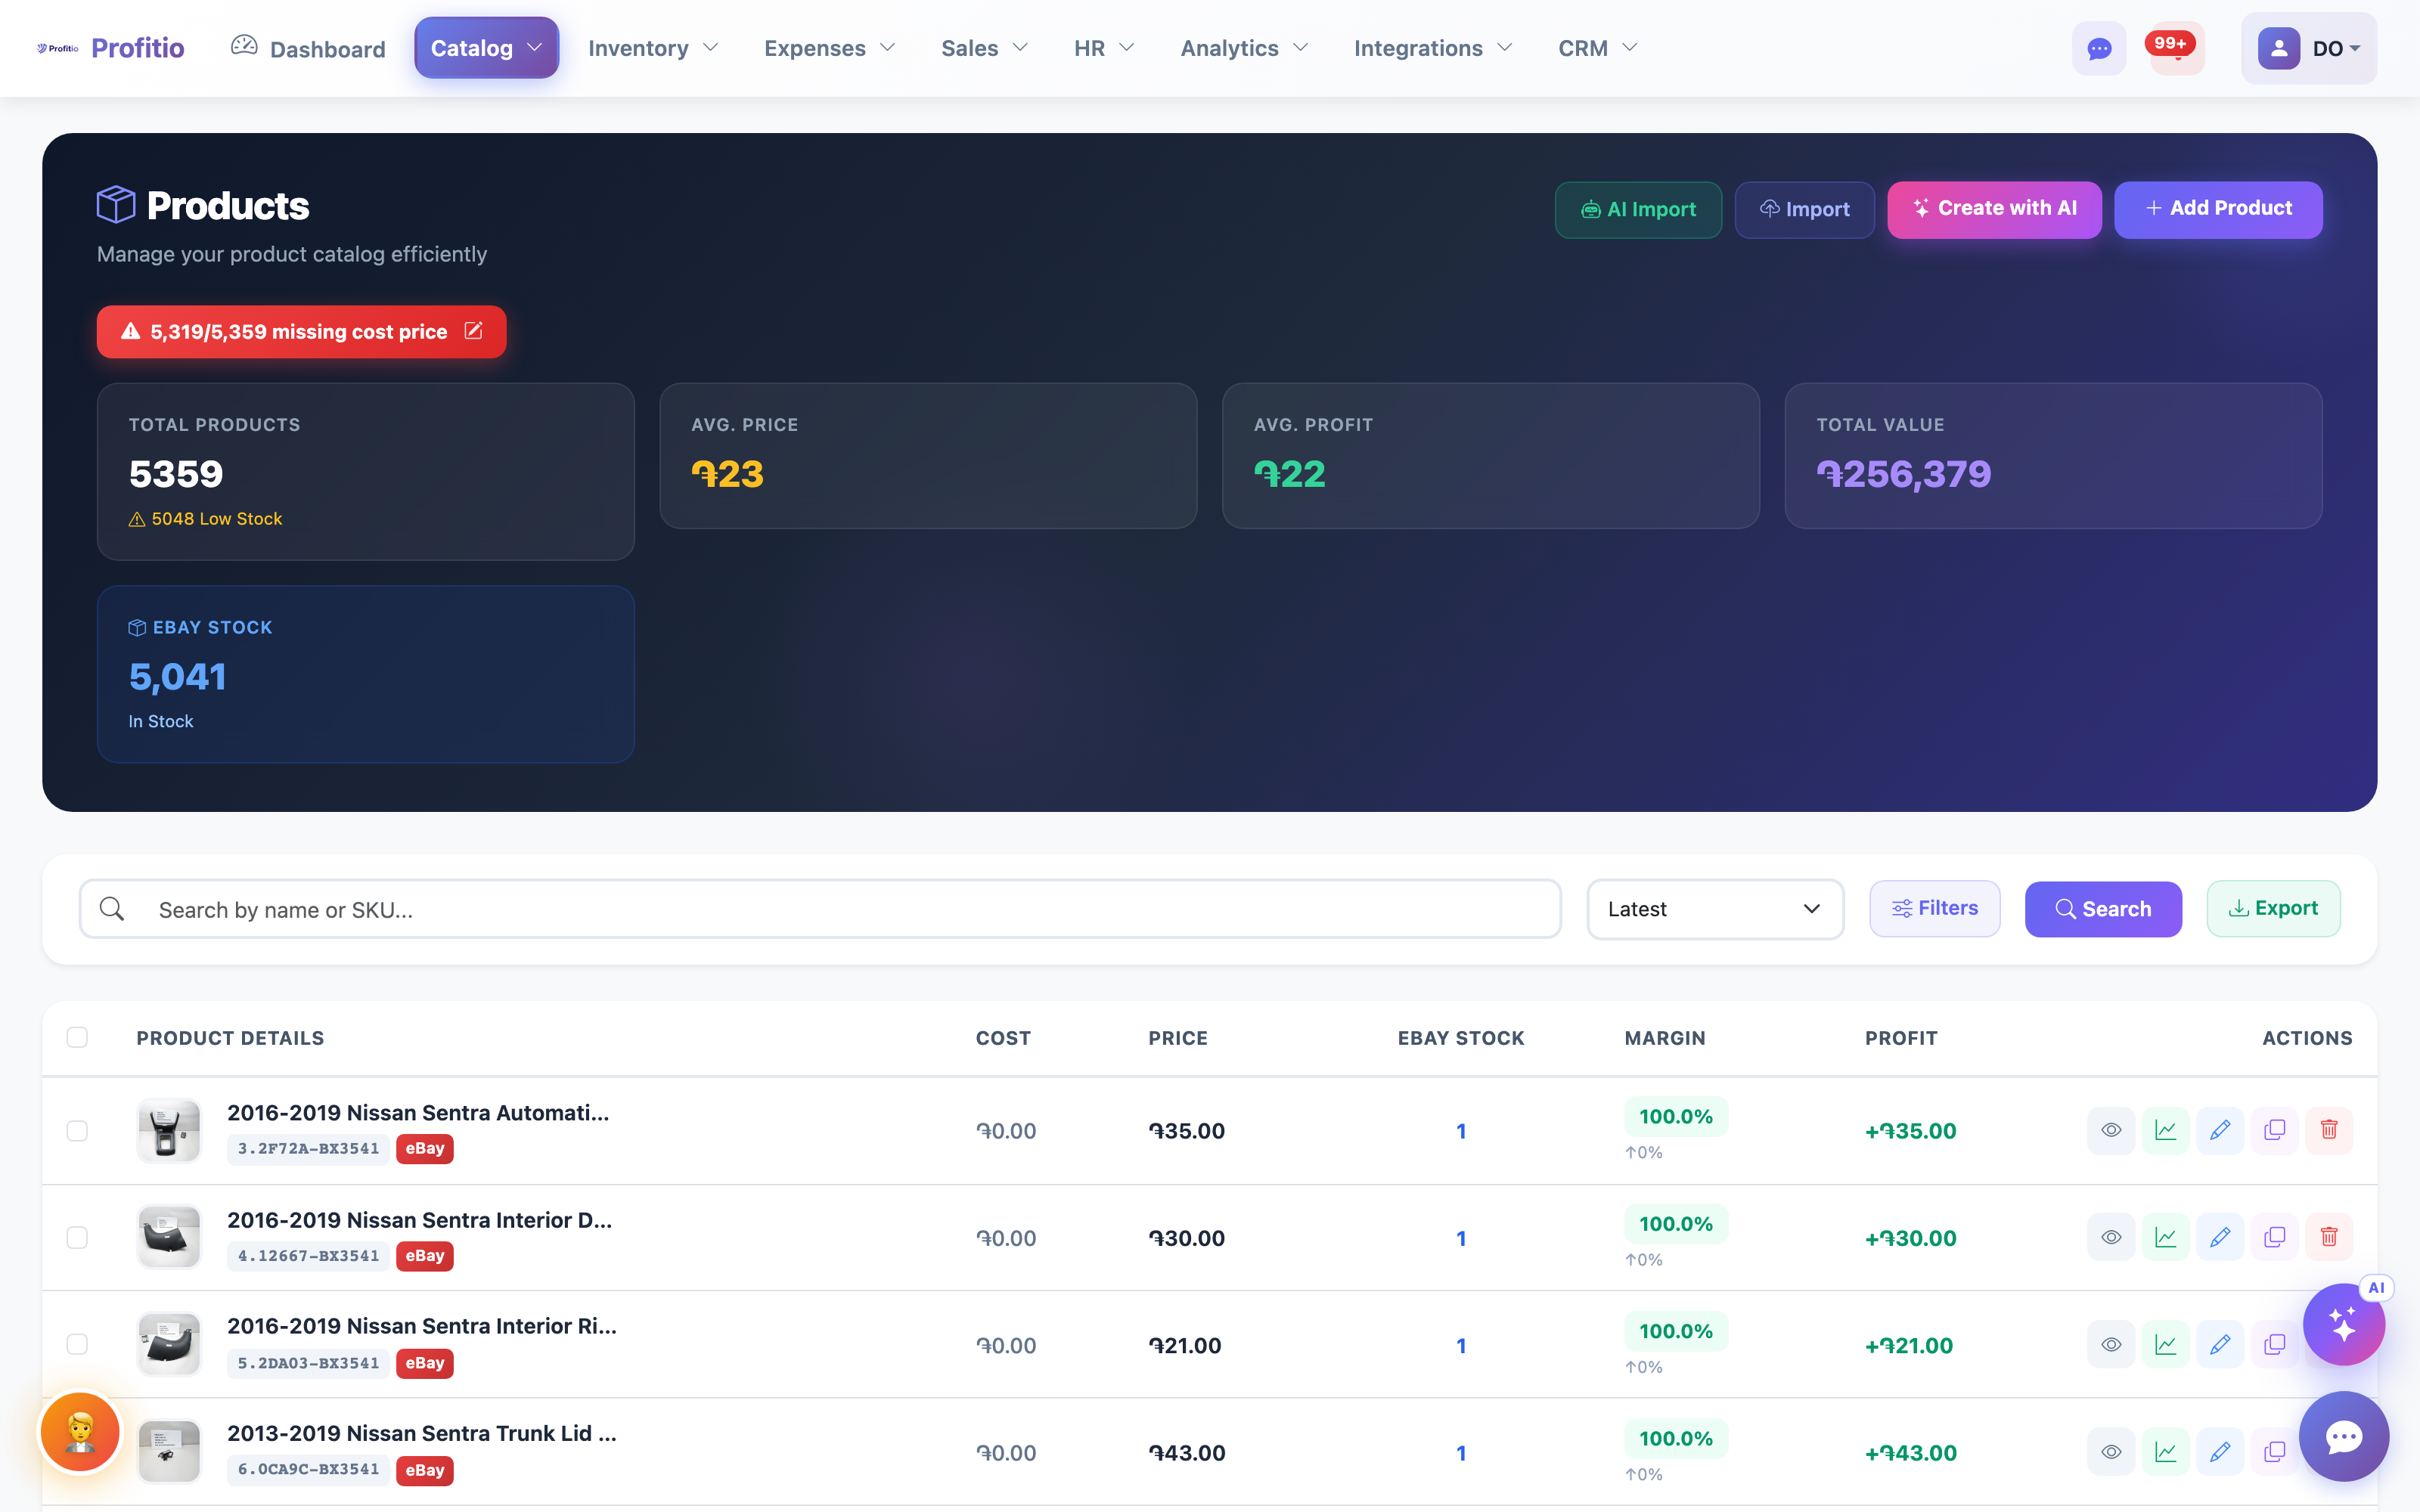Duplicate the Nissan Sentra Interior Ri... product

(x=2274, y=1345)
